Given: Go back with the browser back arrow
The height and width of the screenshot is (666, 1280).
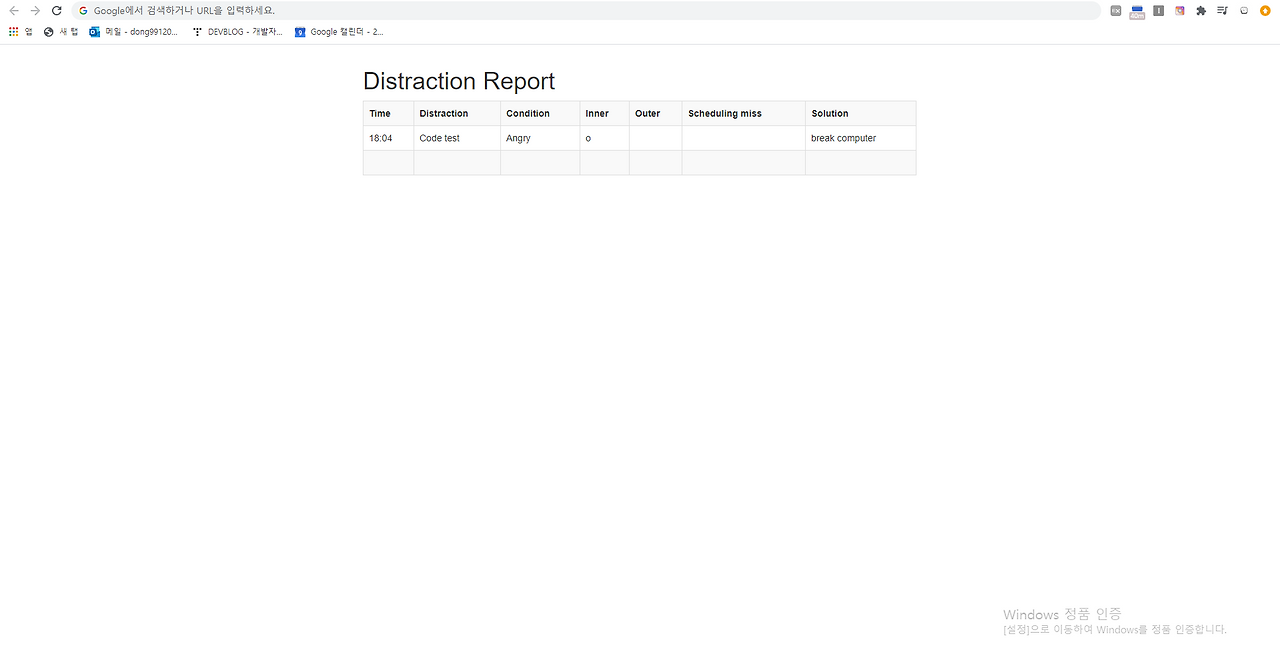Looking at the screenshot, I should (x=14, y=10).
